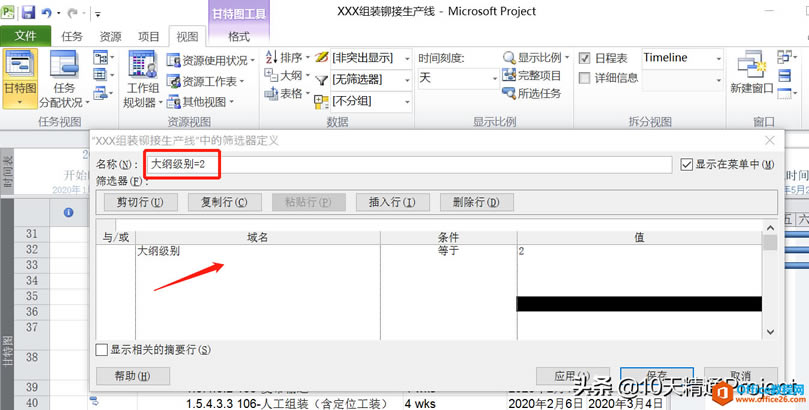Click the highlight marker icon

[321, 57]
